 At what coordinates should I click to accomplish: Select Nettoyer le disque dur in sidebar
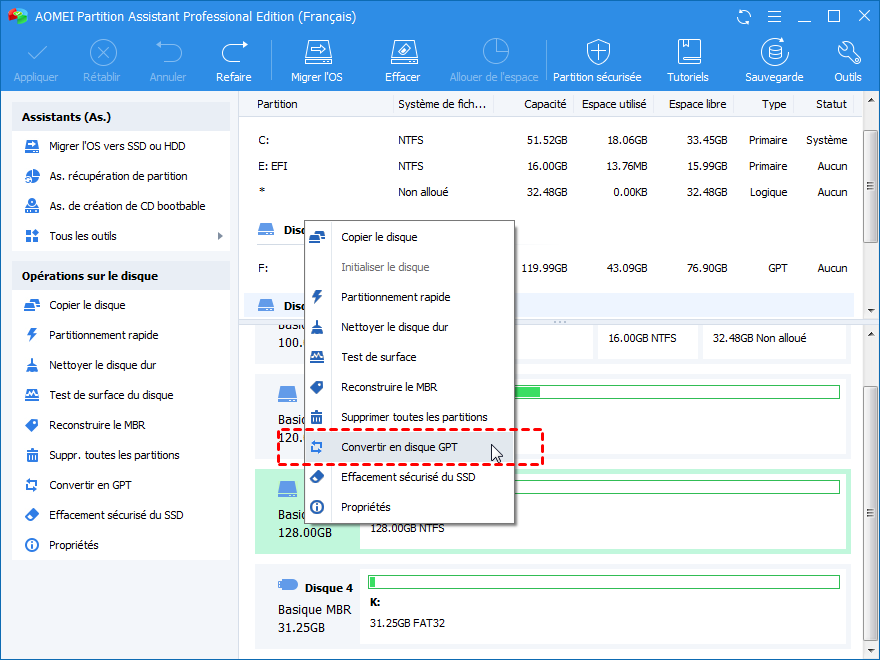102,365
